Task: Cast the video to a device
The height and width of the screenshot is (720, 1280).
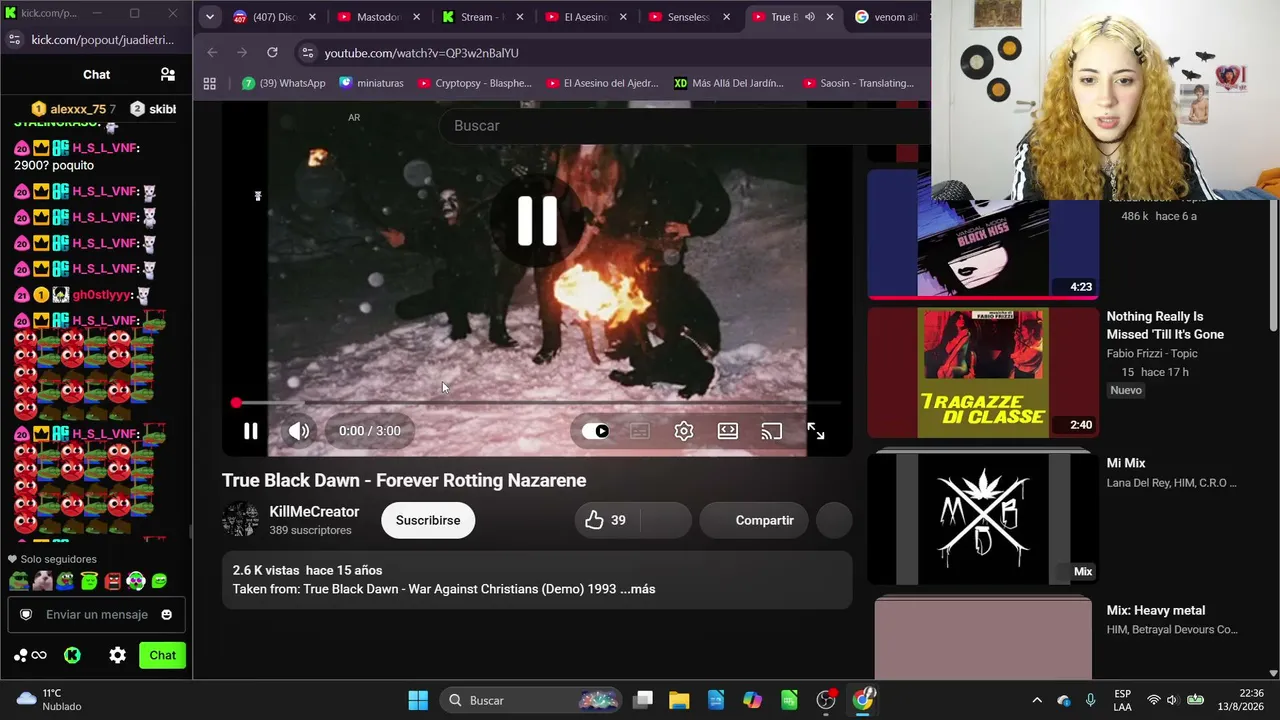Action: (771, 431)
